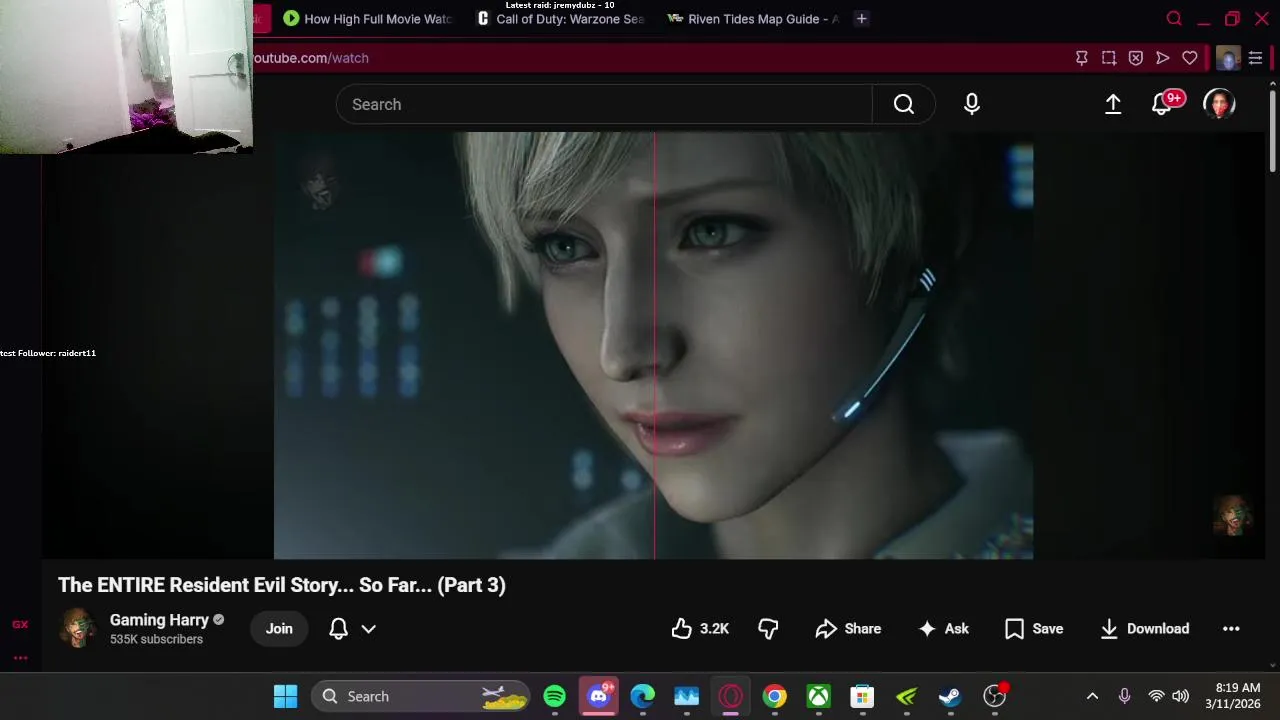Switch to the Call of Duty: Warzone tab

561,18
